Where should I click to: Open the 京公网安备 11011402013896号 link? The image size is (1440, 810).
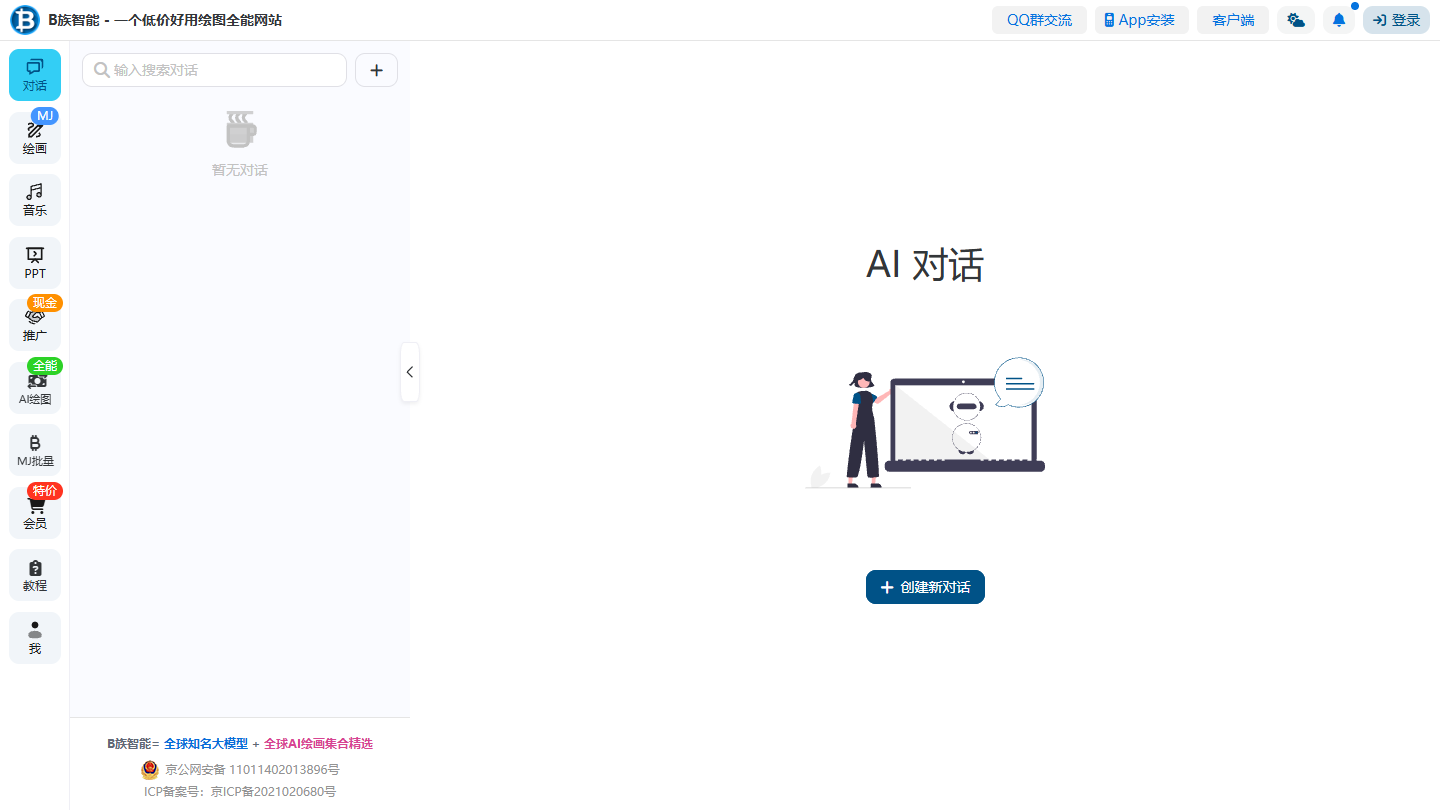click(252, 770)
